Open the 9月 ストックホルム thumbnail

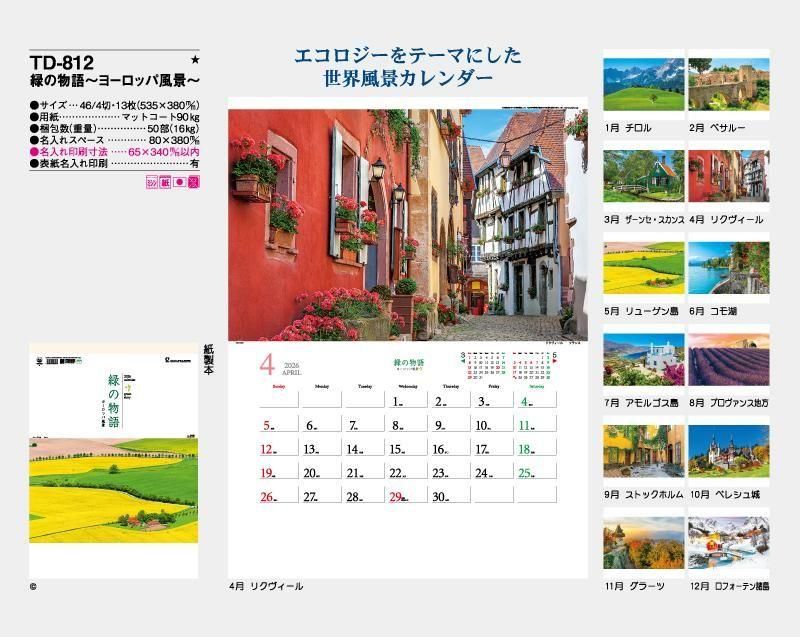[643, 451]
